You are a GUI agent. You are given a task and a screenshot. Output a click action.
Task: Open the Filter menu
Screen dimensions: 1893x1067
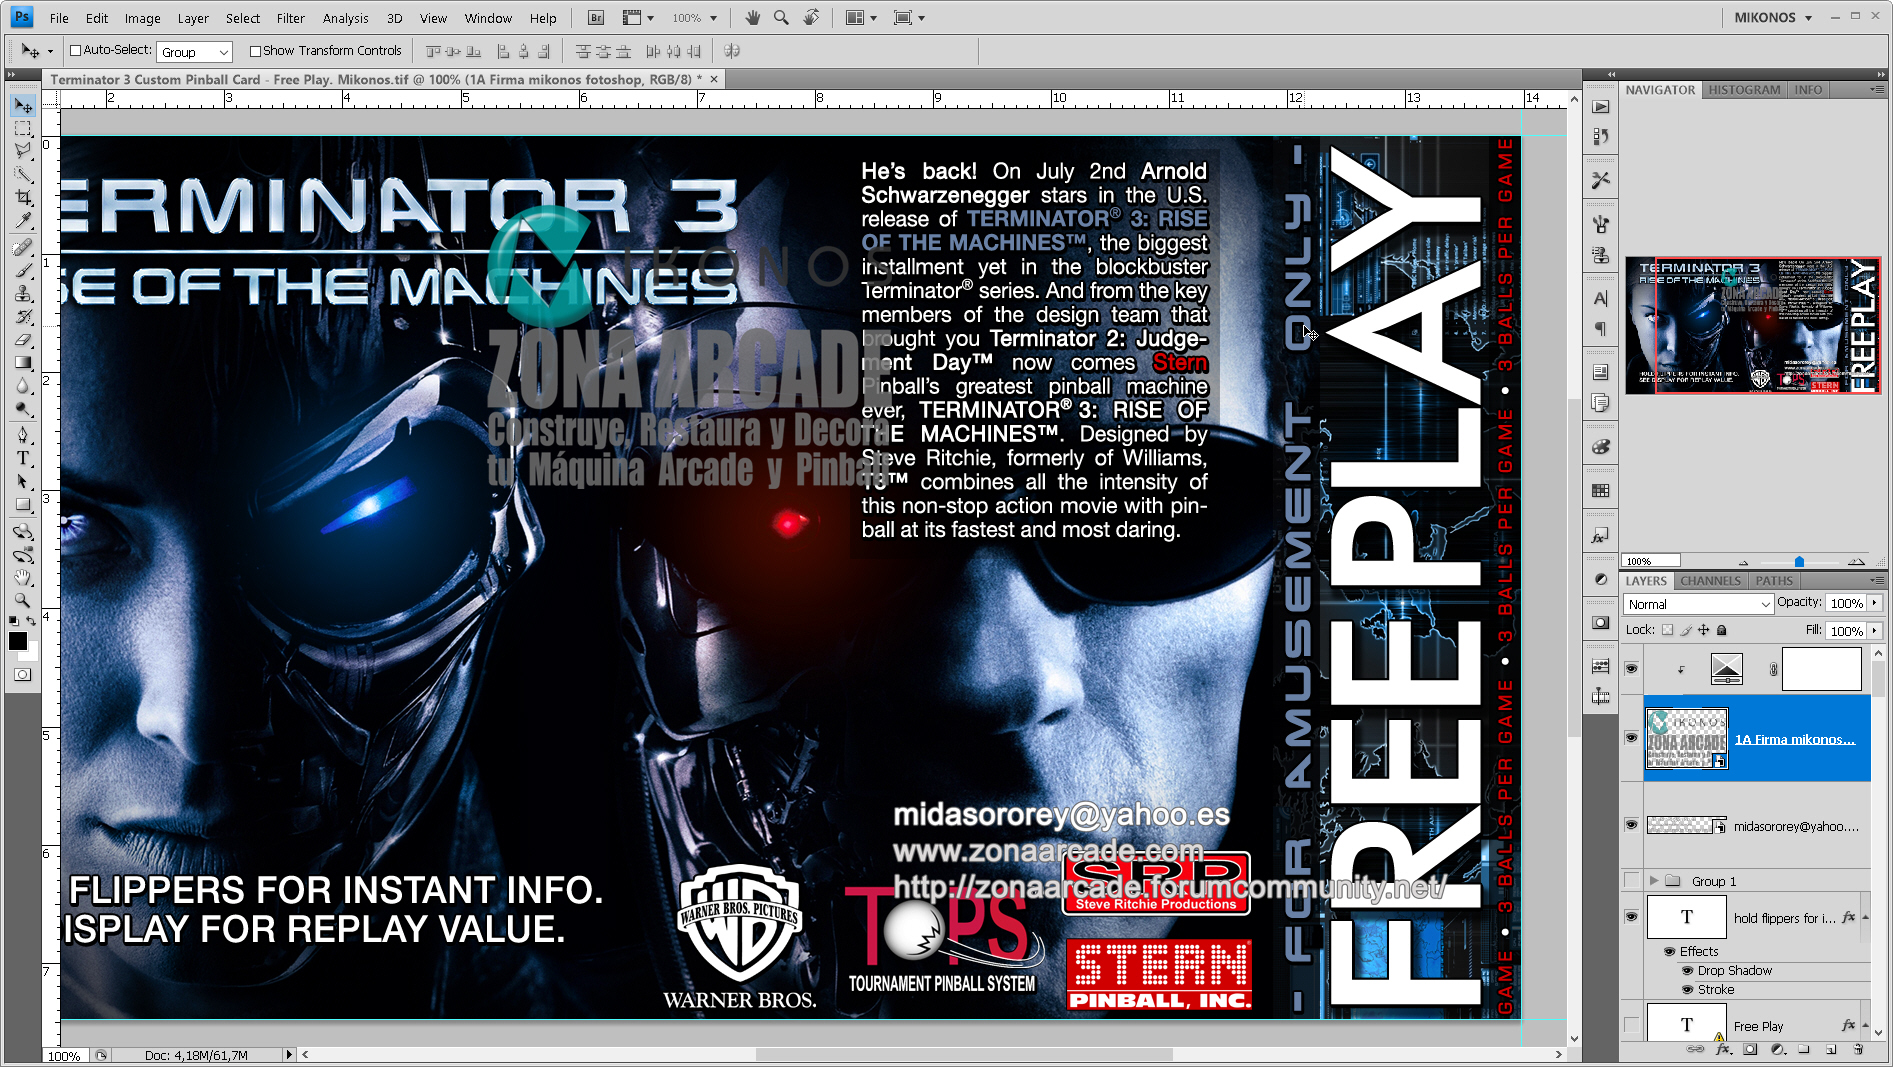click(x=291, y=18)
